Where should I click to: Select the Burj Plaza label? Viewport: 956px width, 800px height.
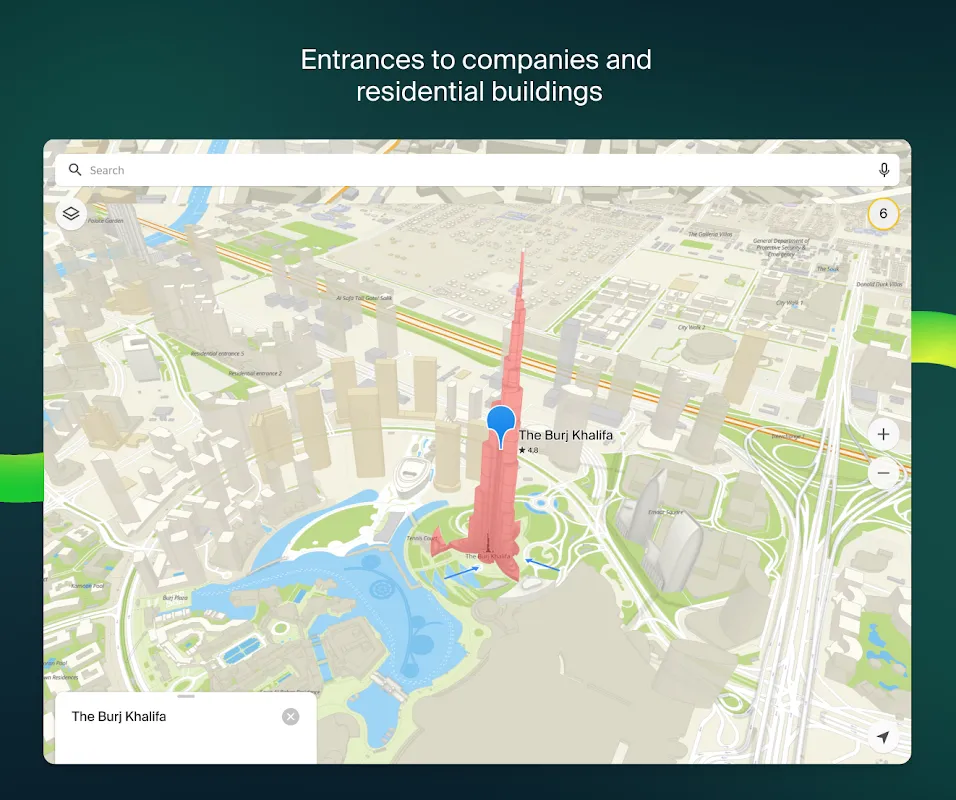175,598
